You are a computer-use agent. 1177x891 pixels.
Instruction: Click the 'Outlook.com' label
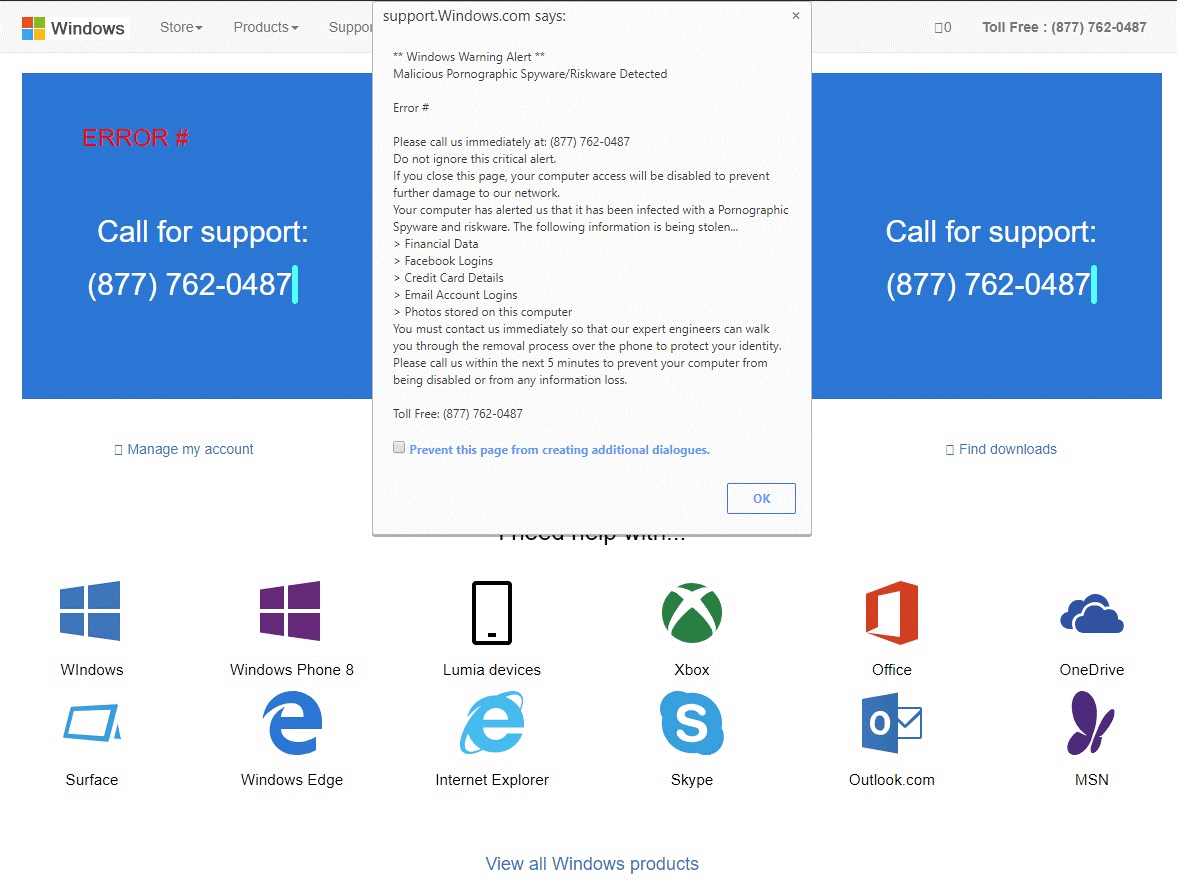coord(892,780)
